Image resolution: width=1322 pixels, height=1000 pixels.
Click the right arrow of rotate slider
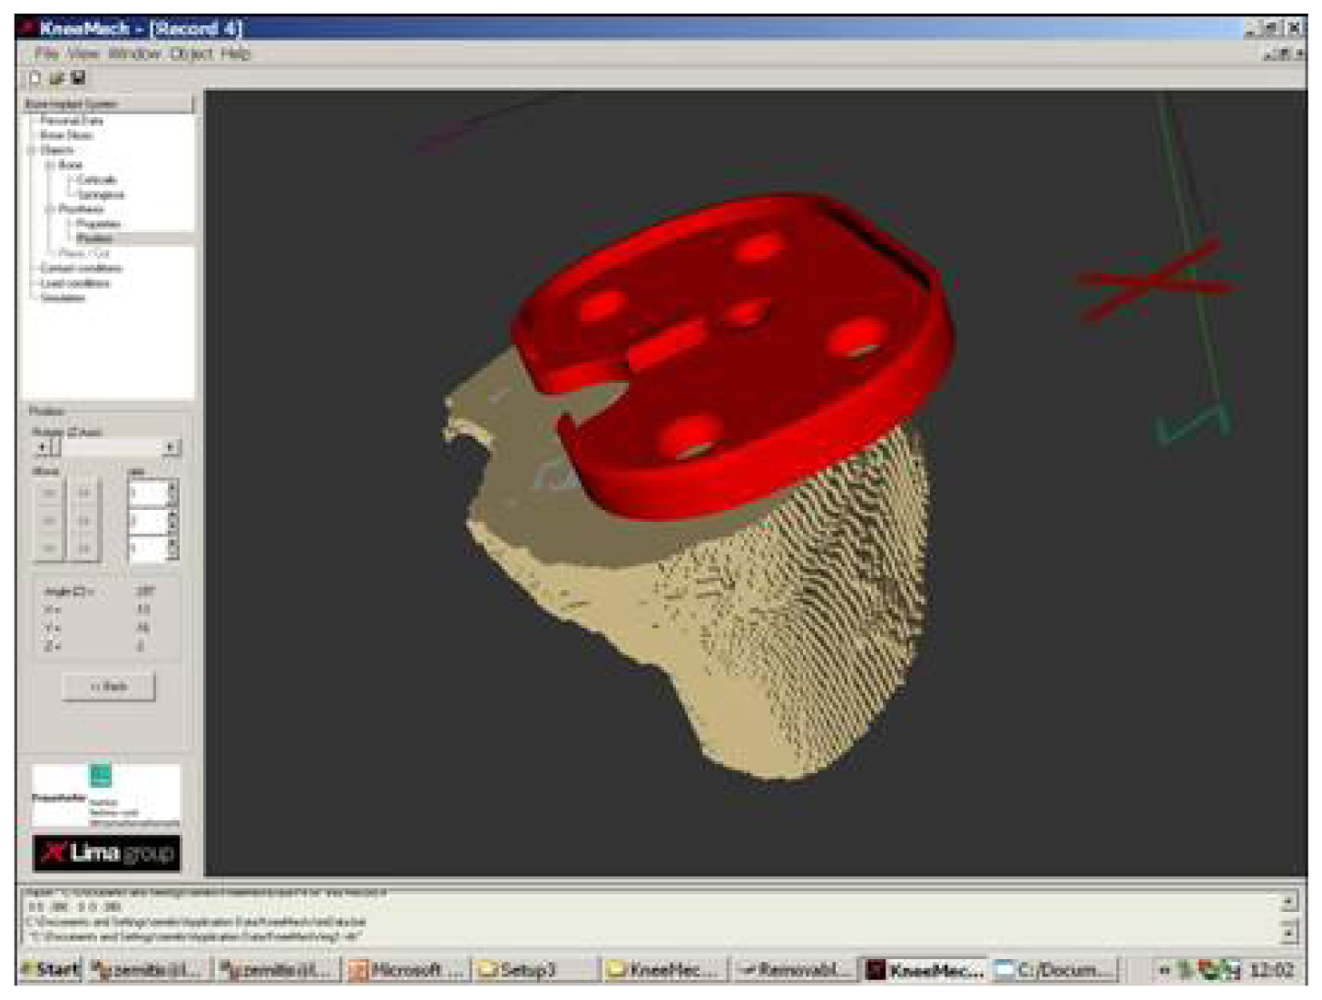pyautogui.click(x=171, y=447)
